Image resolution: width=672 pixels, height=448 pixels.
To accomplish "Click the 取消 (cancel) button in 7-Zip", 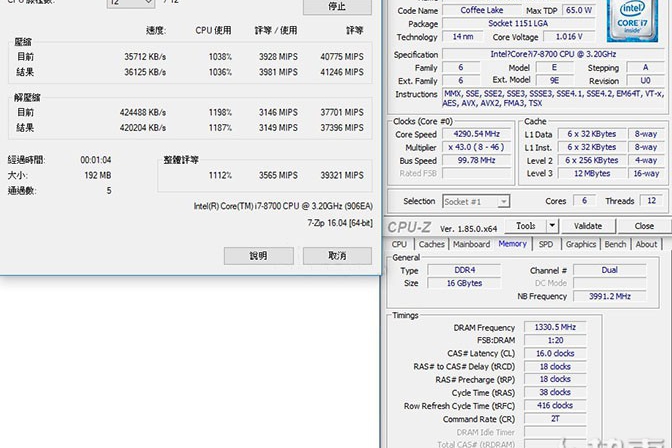I will [337, 256].
